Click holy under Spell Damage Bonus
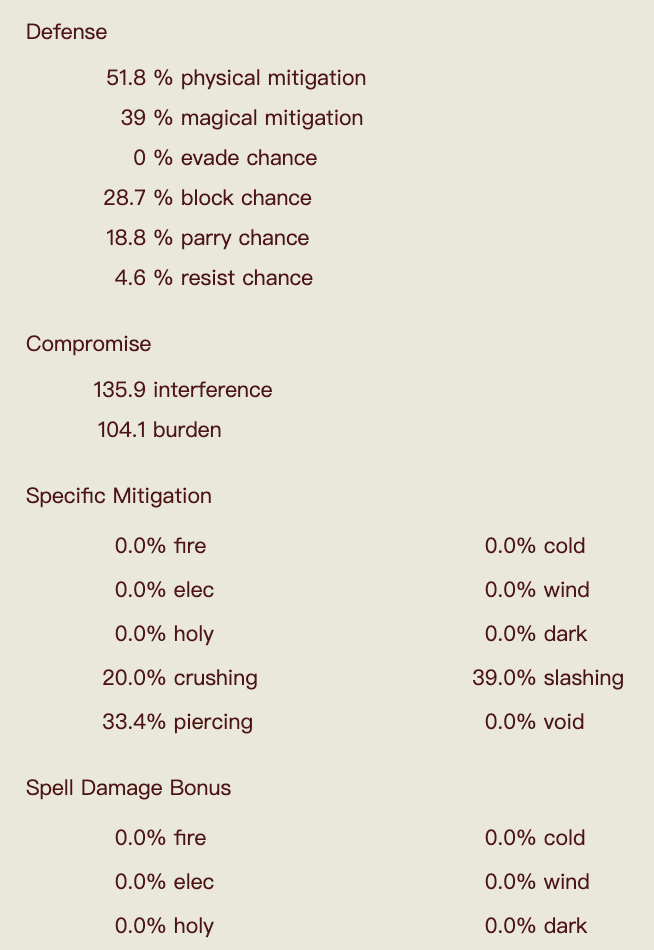 (164, 926)
